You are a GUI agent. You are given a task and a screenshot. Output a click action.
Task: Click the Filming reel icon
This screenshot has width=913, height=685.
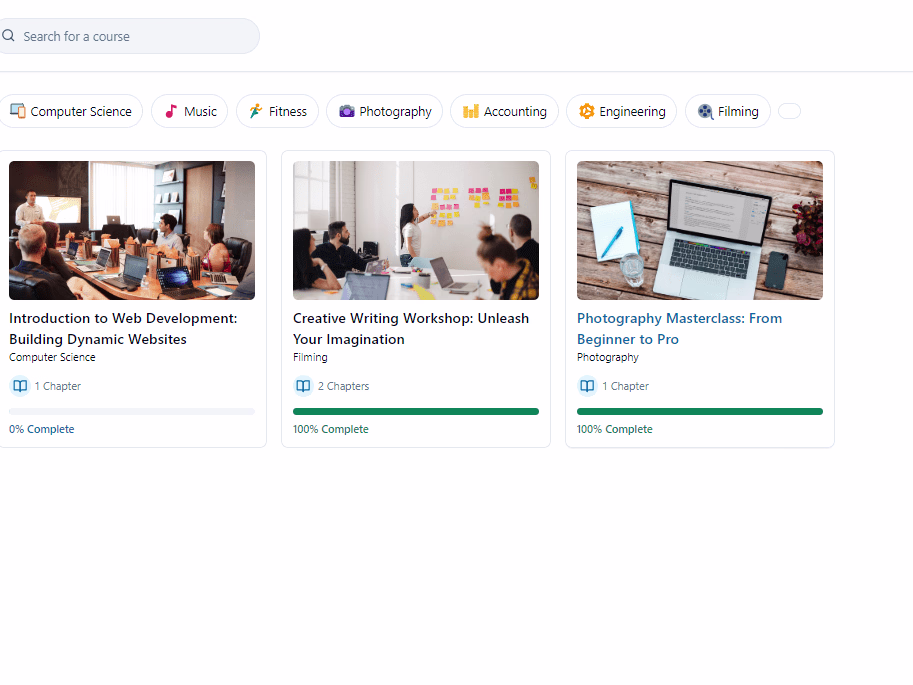(x=706, y=111)
